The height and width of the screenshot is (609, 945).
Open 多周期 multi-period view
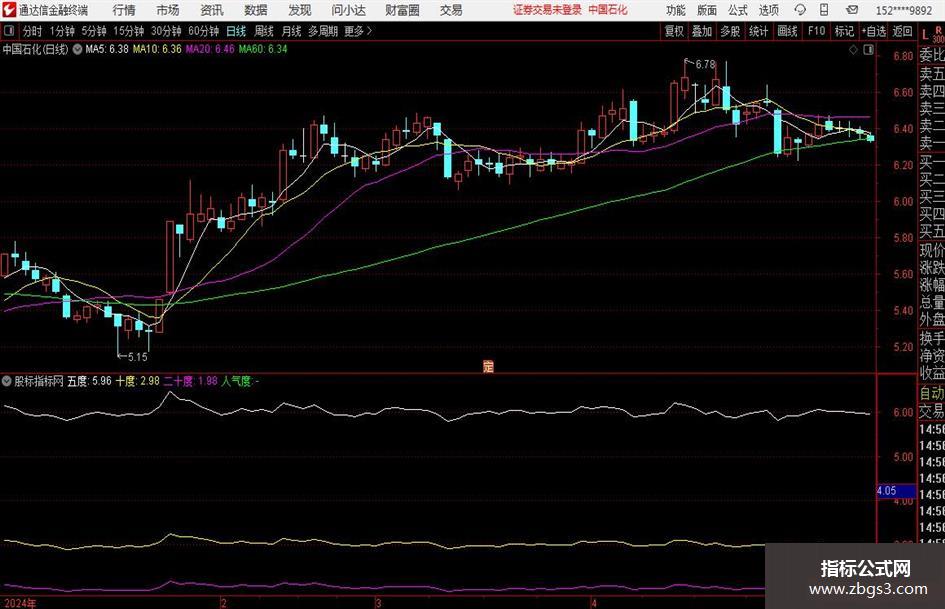pyautogui.click(x=323, y=31)
